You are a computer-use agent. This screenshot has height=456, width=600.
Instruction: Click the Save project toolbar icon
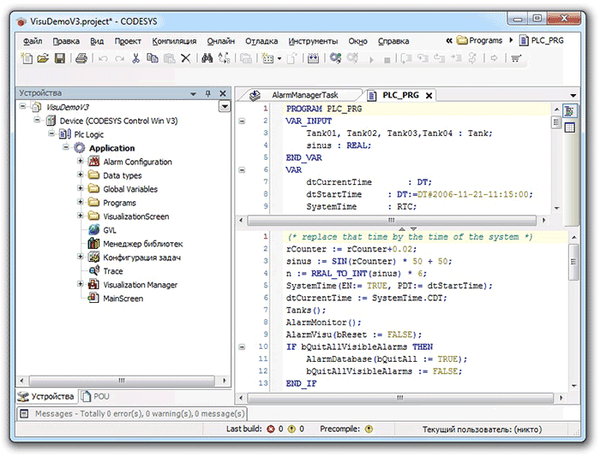pyautogui.click(x=60, y=59)
